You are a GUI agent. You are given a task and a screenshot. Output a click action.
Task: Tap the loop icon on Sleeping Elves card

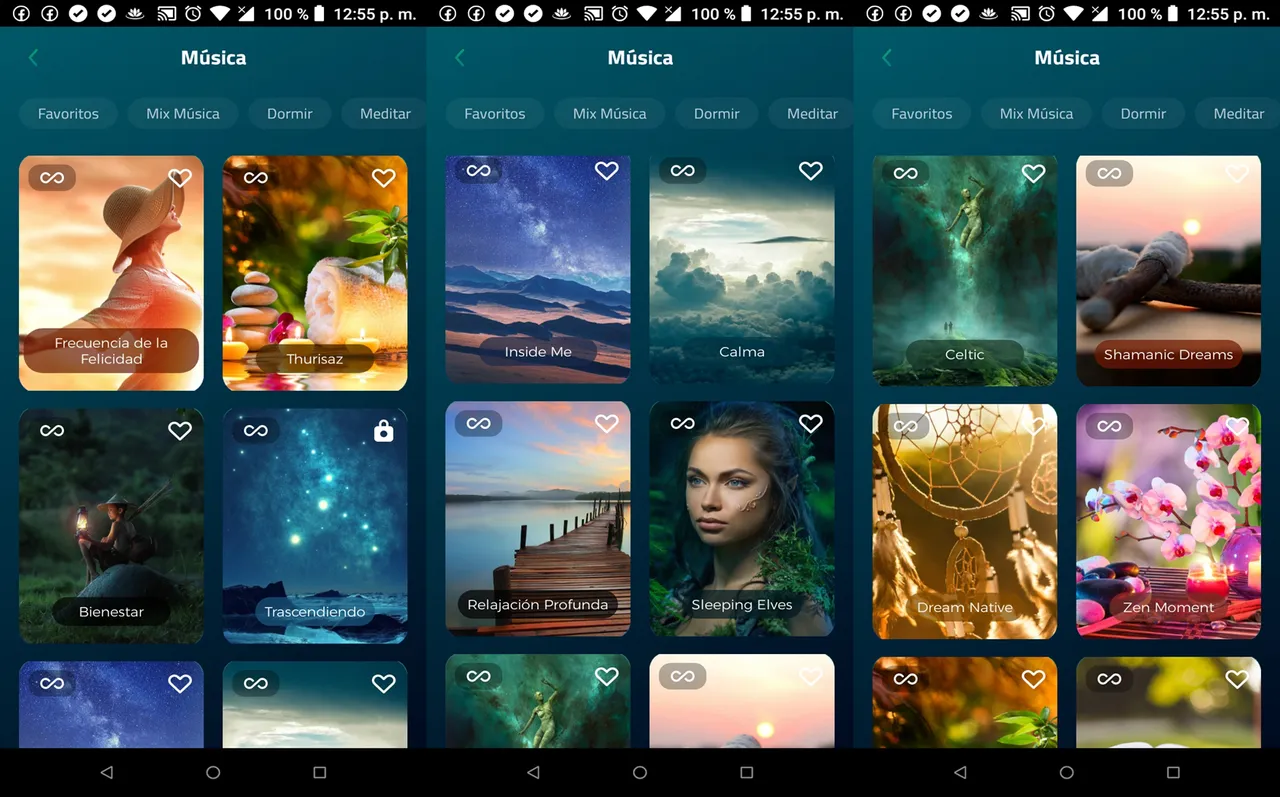click(x=683, y=424)
